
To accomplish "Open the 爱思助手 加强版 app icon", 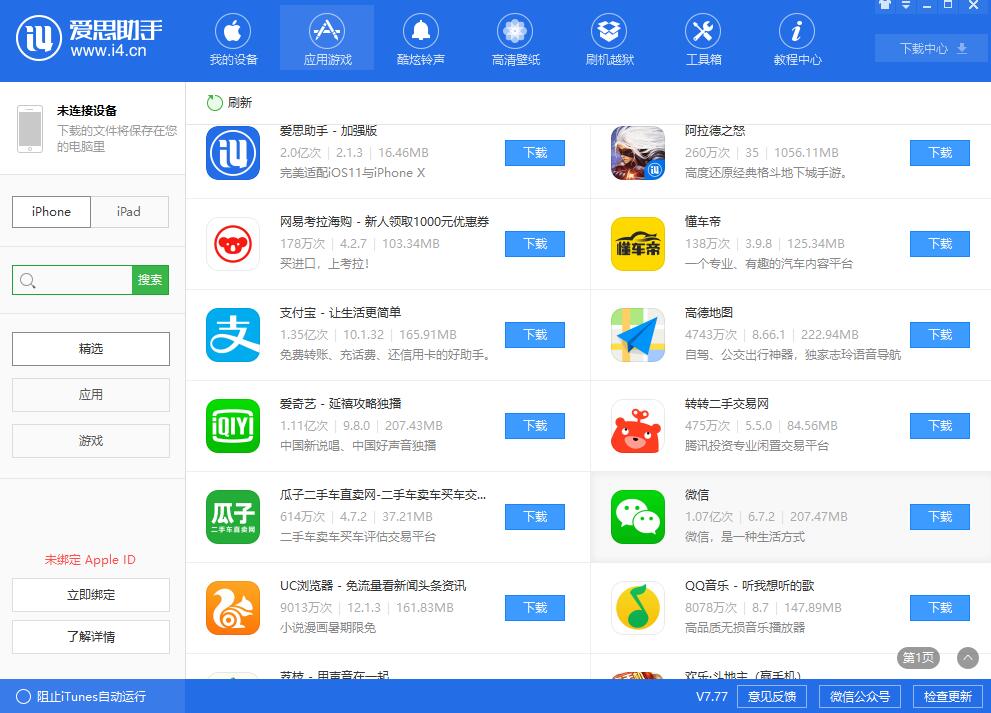I will tap(233, 153).
